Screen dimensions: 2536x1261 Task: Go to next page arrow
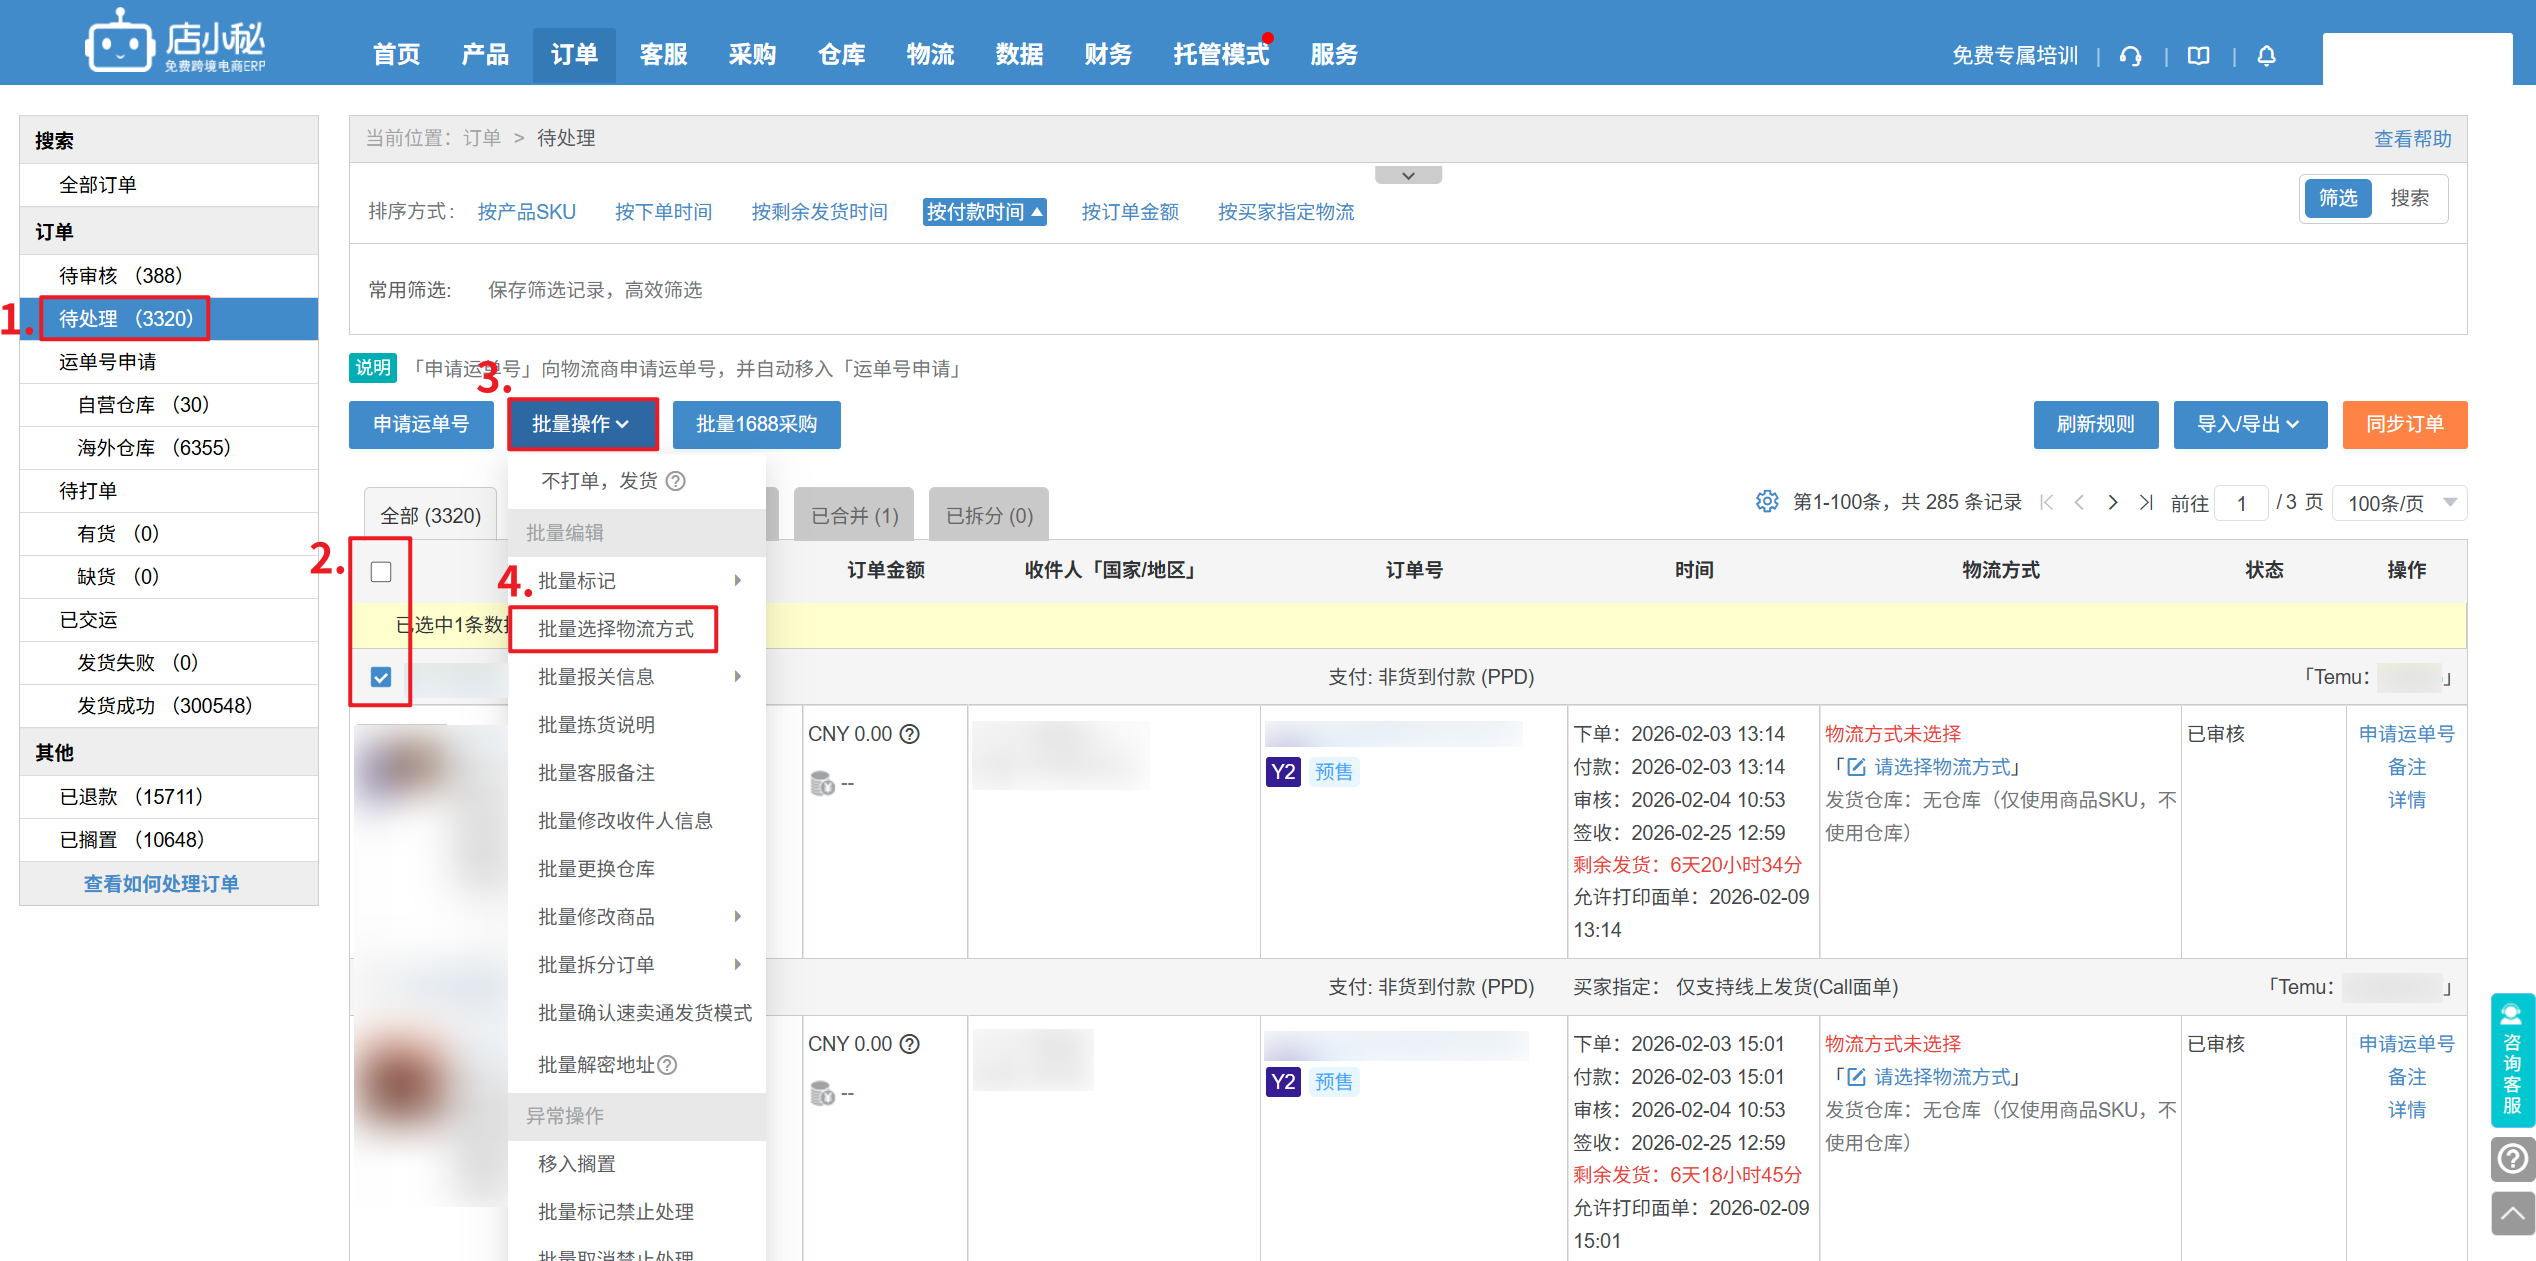click(2113, 503)
